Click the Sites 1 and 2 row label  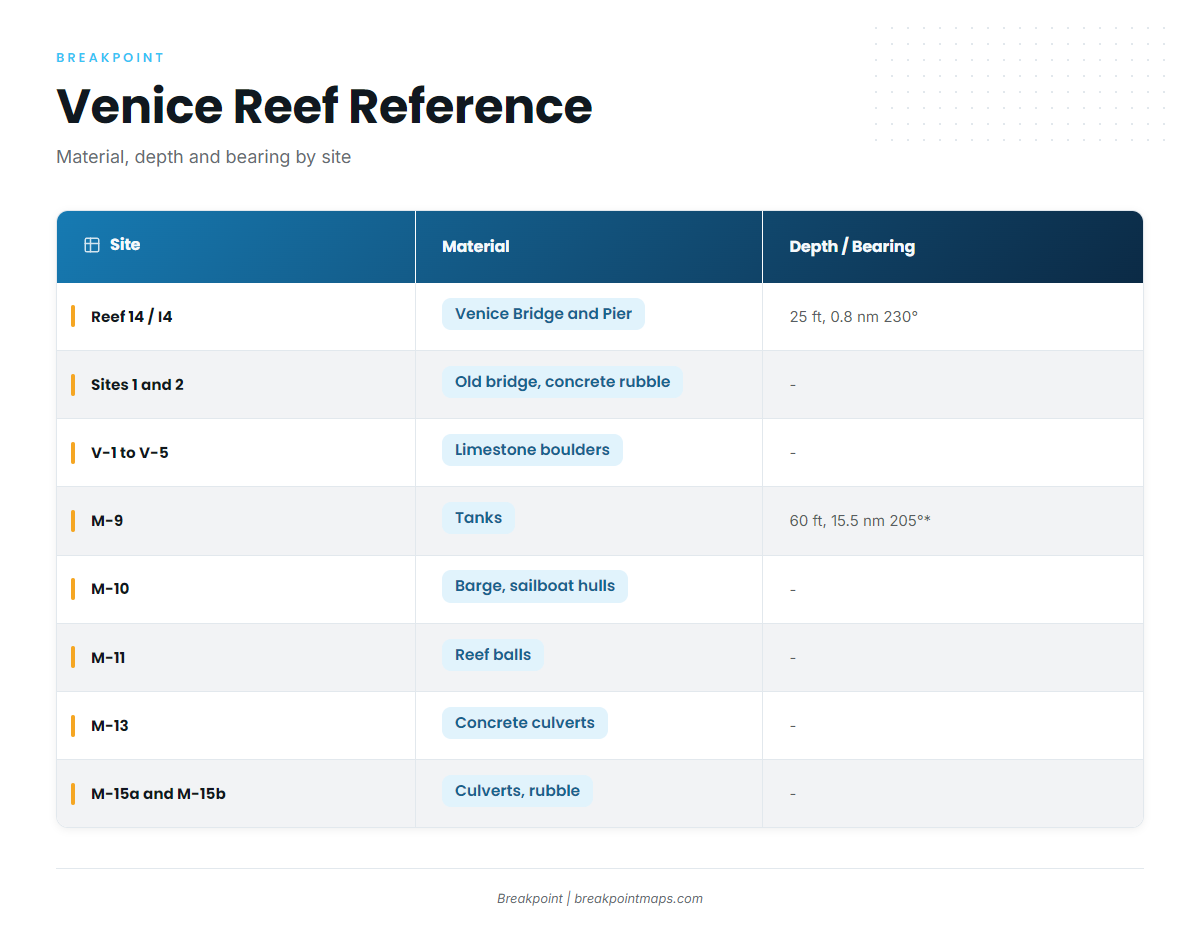(137, 385)
